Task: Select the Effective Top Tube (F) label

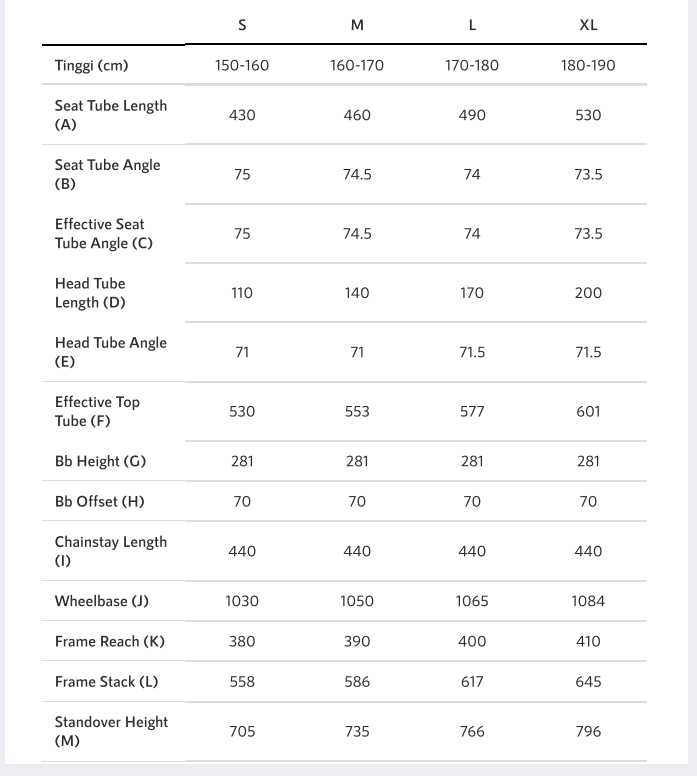Action: (x=97, y=411)
